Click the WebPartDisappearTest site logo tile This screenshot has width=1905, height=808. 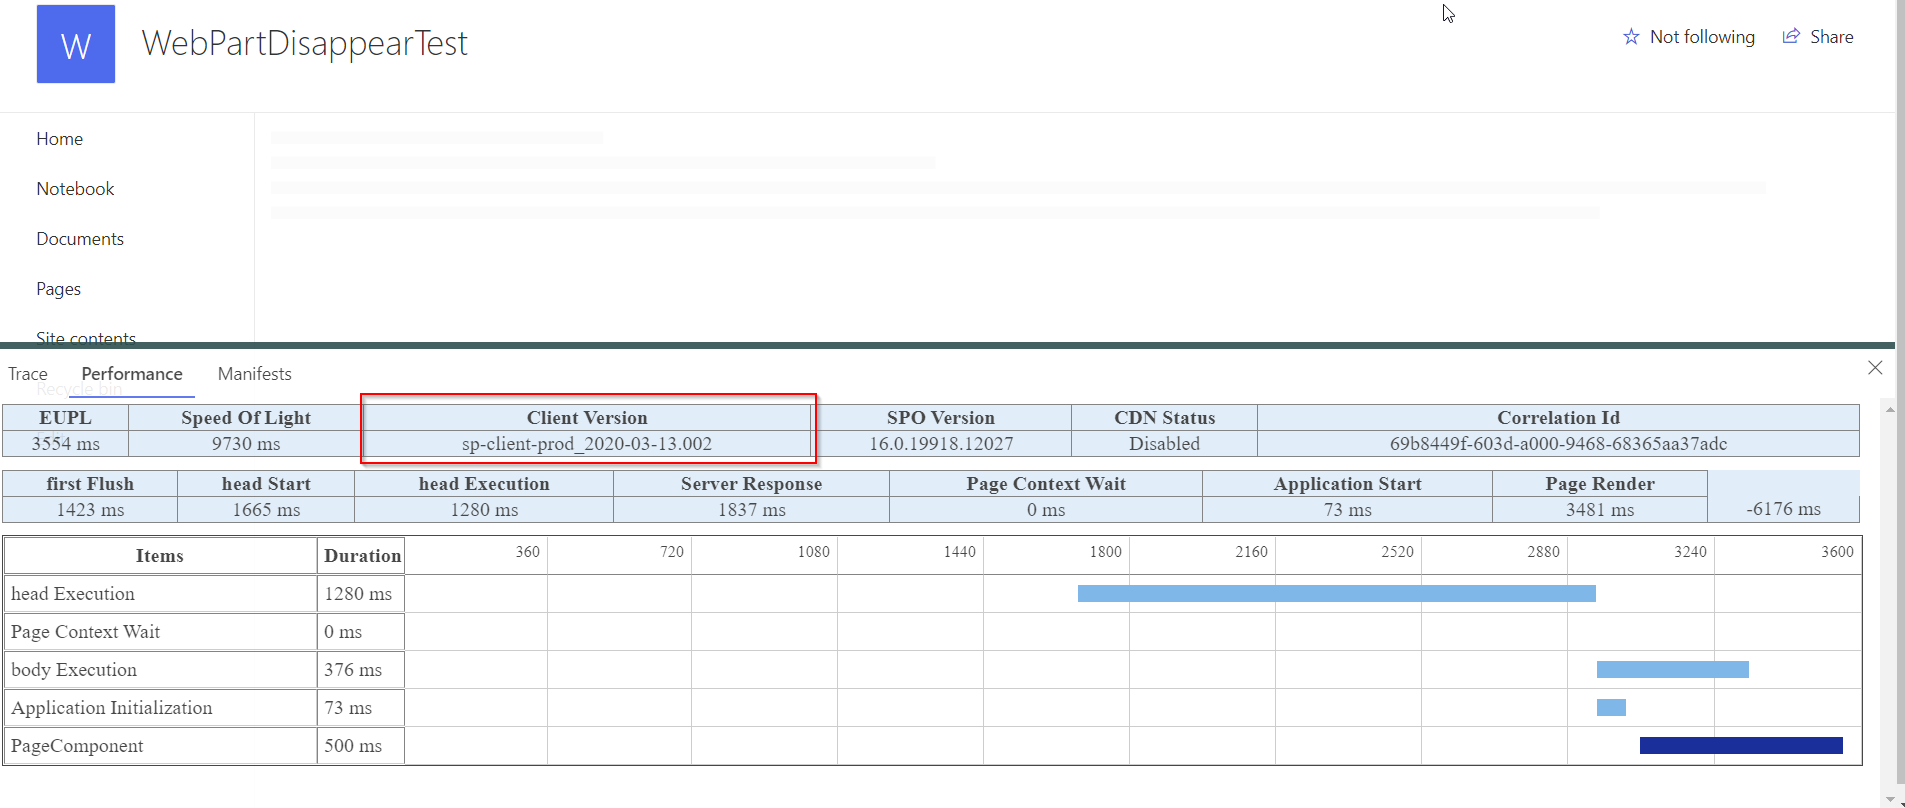pos(76,44)
